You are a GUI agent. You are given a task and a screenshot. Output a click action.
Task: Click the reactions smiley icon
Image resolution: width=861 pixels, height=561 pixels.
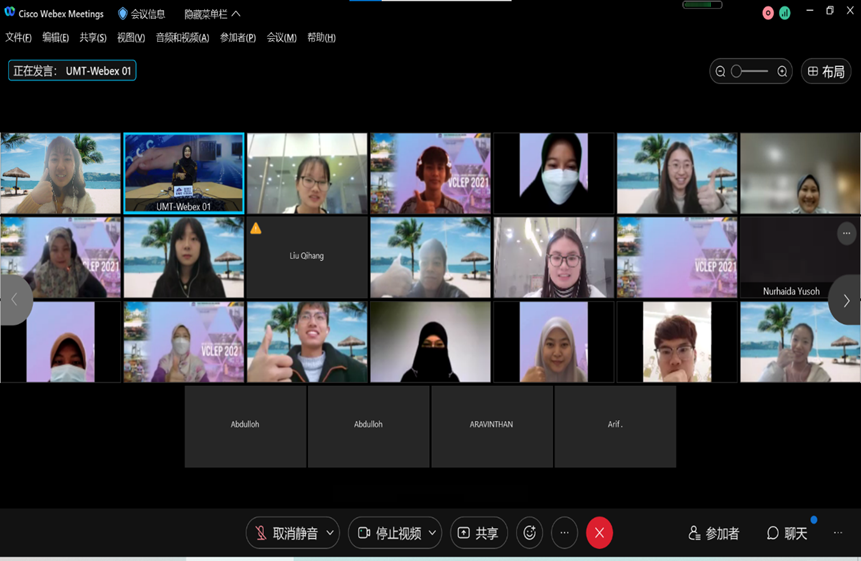[530, 533]
